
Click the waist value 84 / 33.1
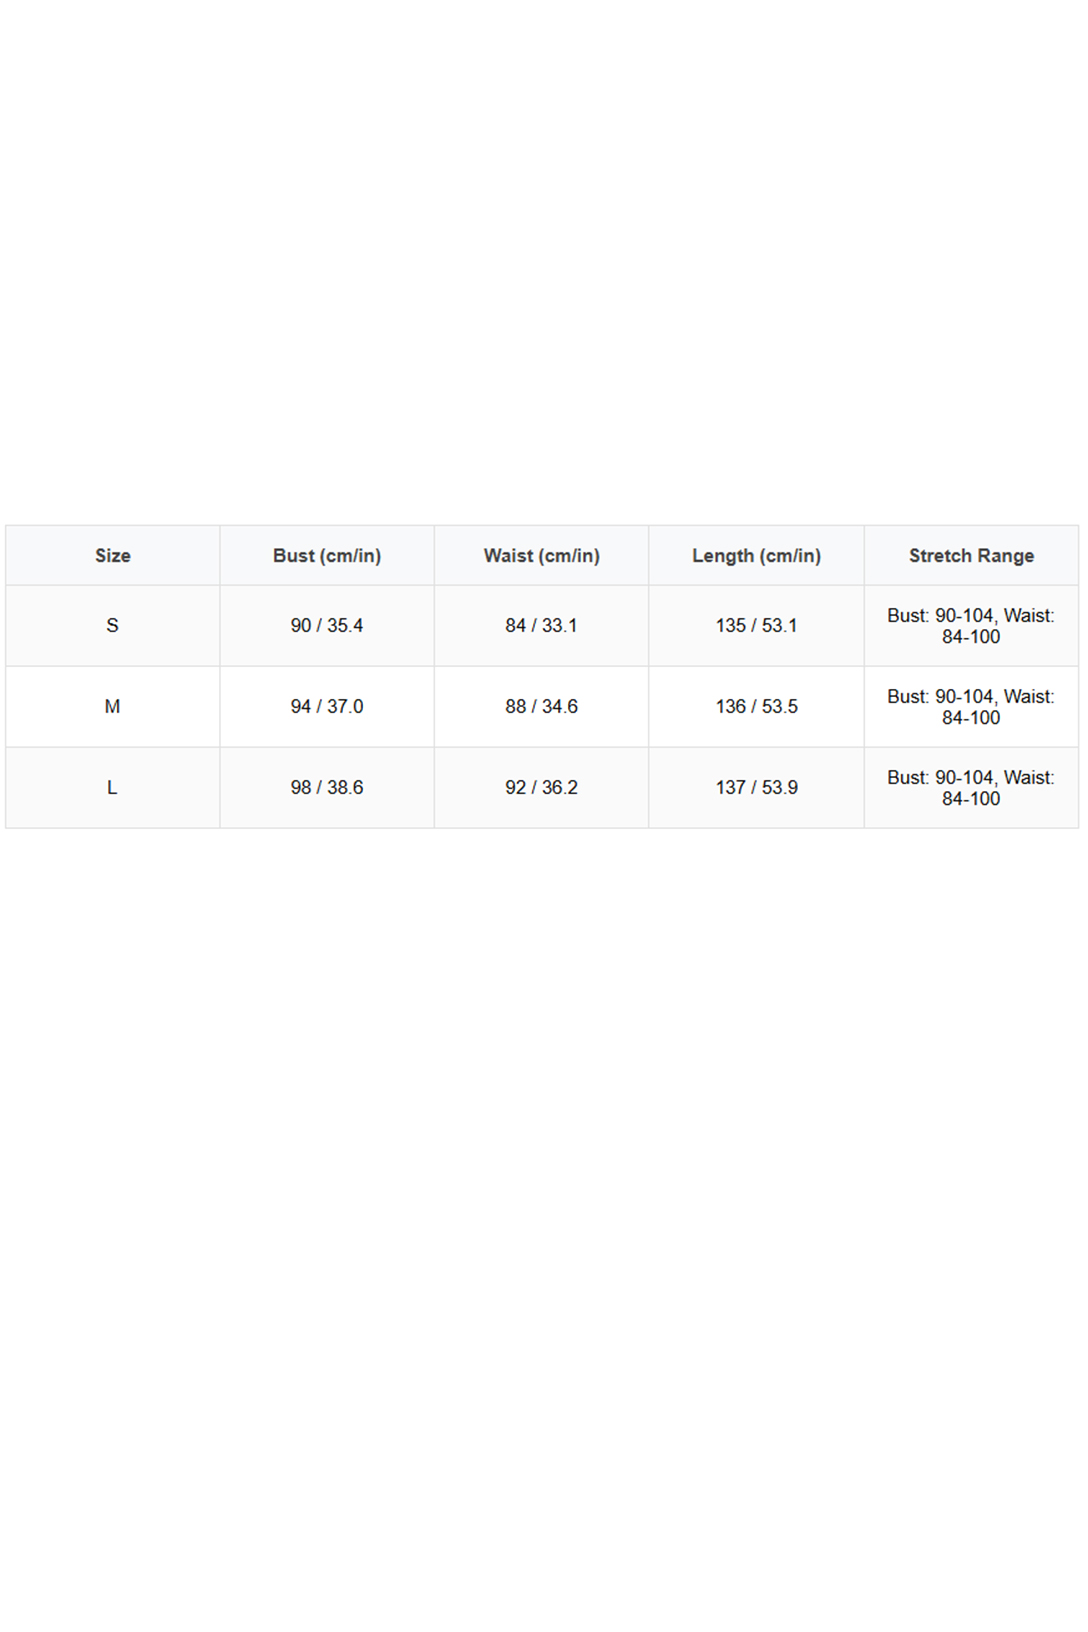[x=541, y=626]
